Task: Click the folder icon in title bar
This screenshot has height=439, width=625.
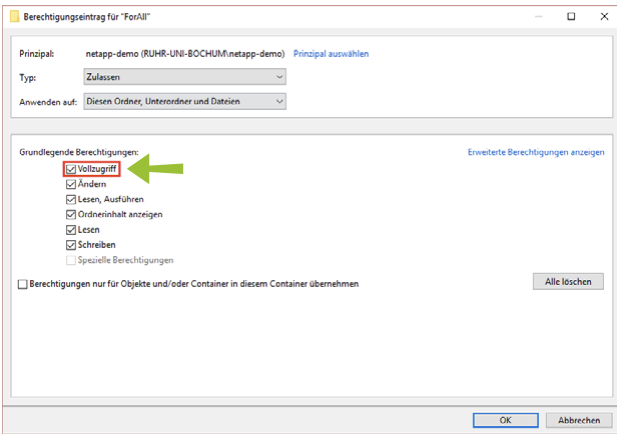Action: [14, 16]
